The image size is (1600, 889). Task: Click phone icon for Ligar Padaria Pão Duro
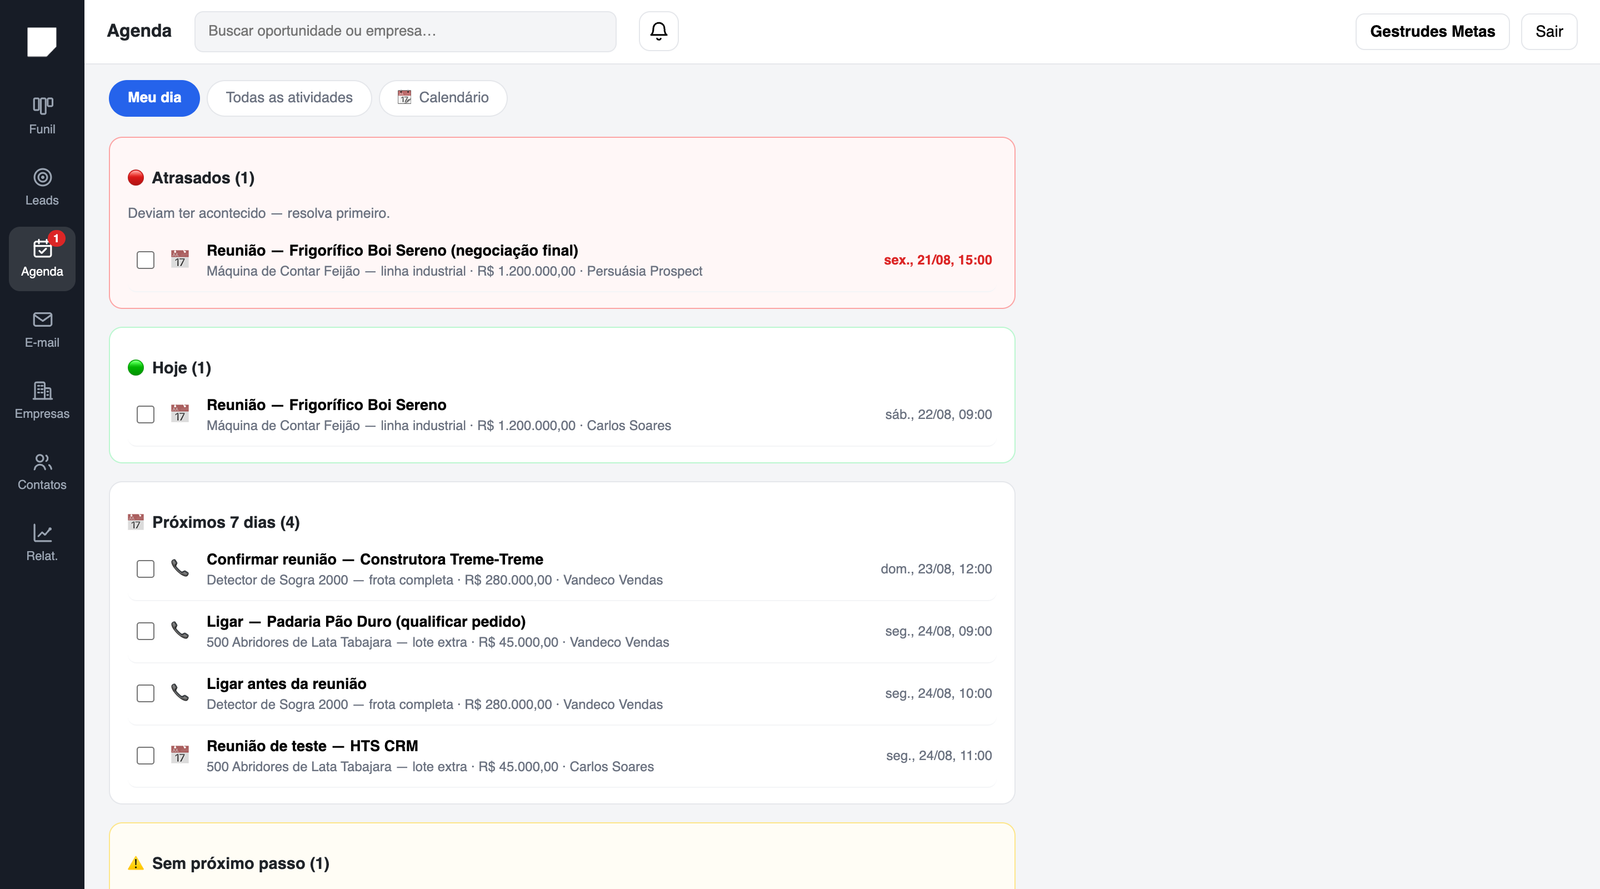point(180,630)
